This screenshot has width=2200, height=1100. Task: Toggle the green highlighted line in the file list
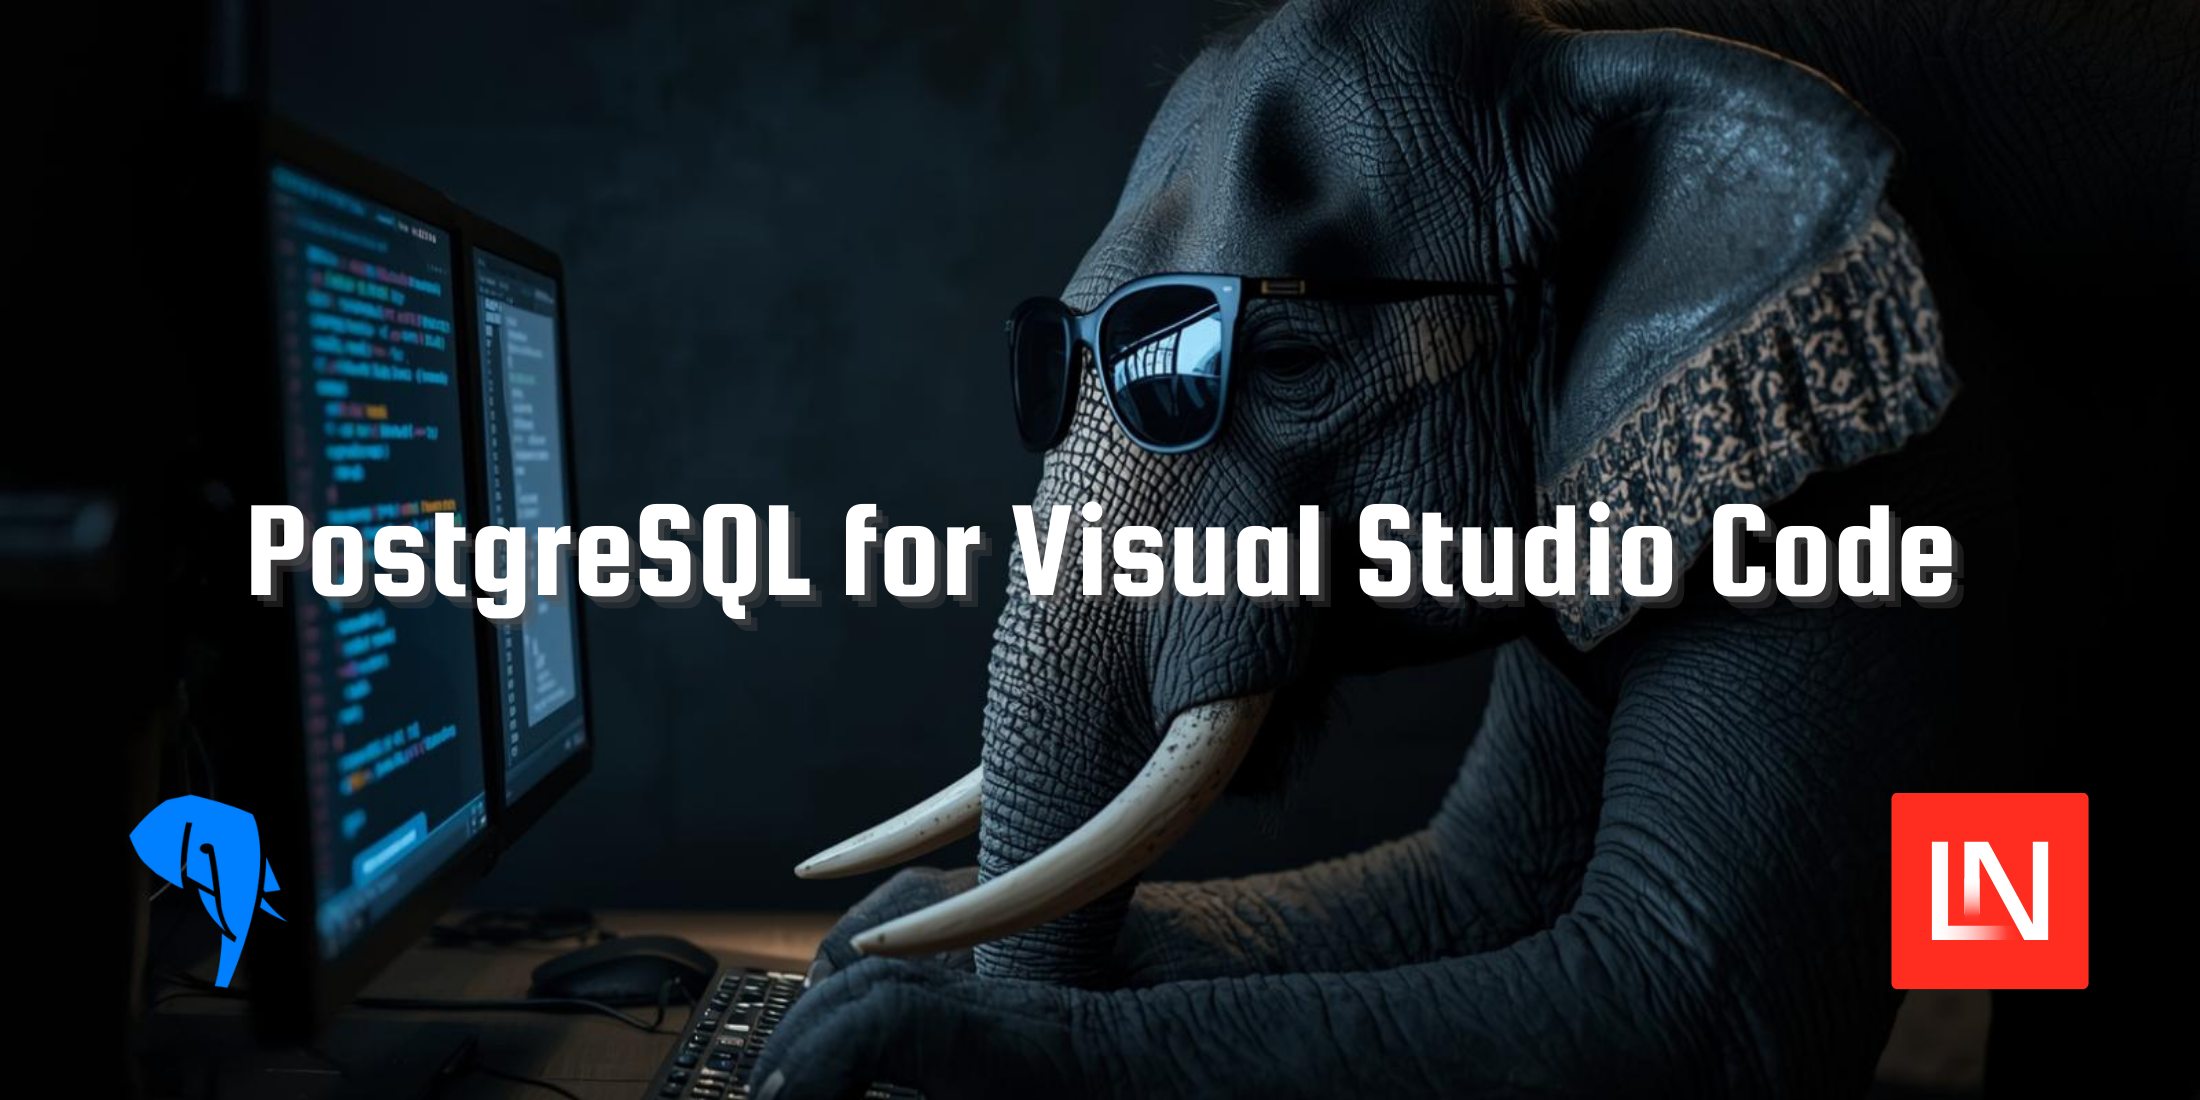pos(521,378)
